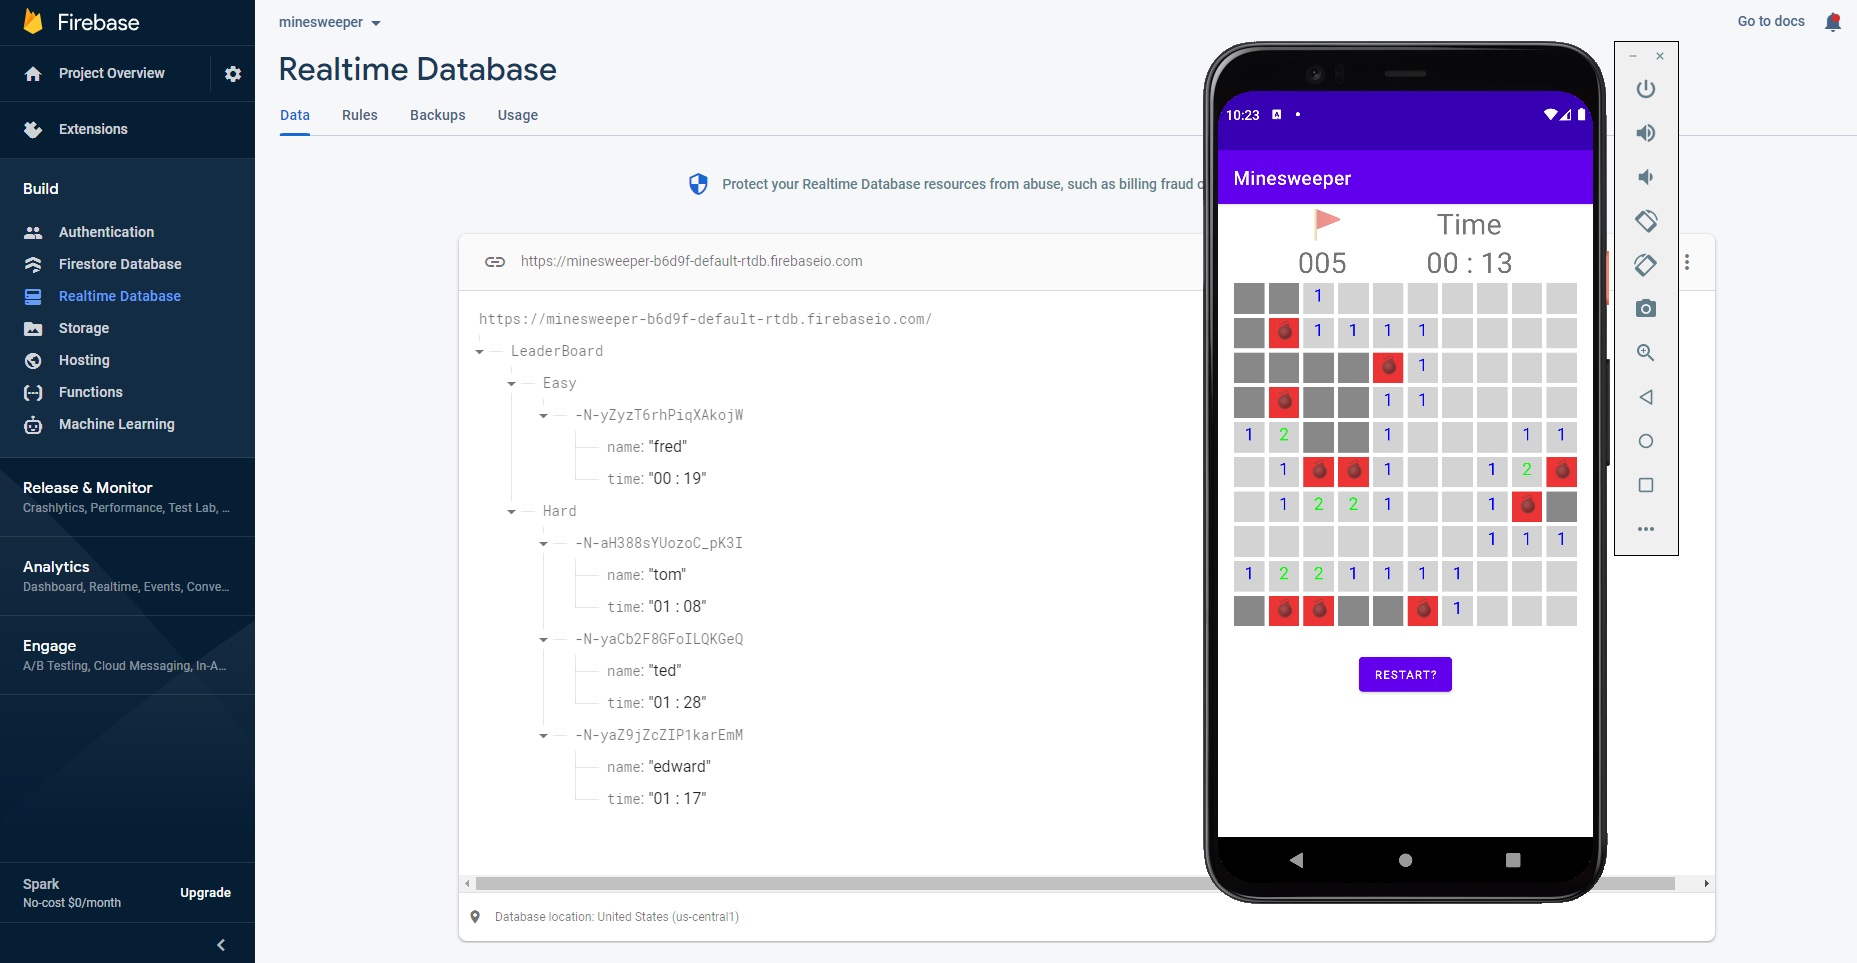1857x963 pixels.
Task: Open notifications bell icon
Action: 1832,21
